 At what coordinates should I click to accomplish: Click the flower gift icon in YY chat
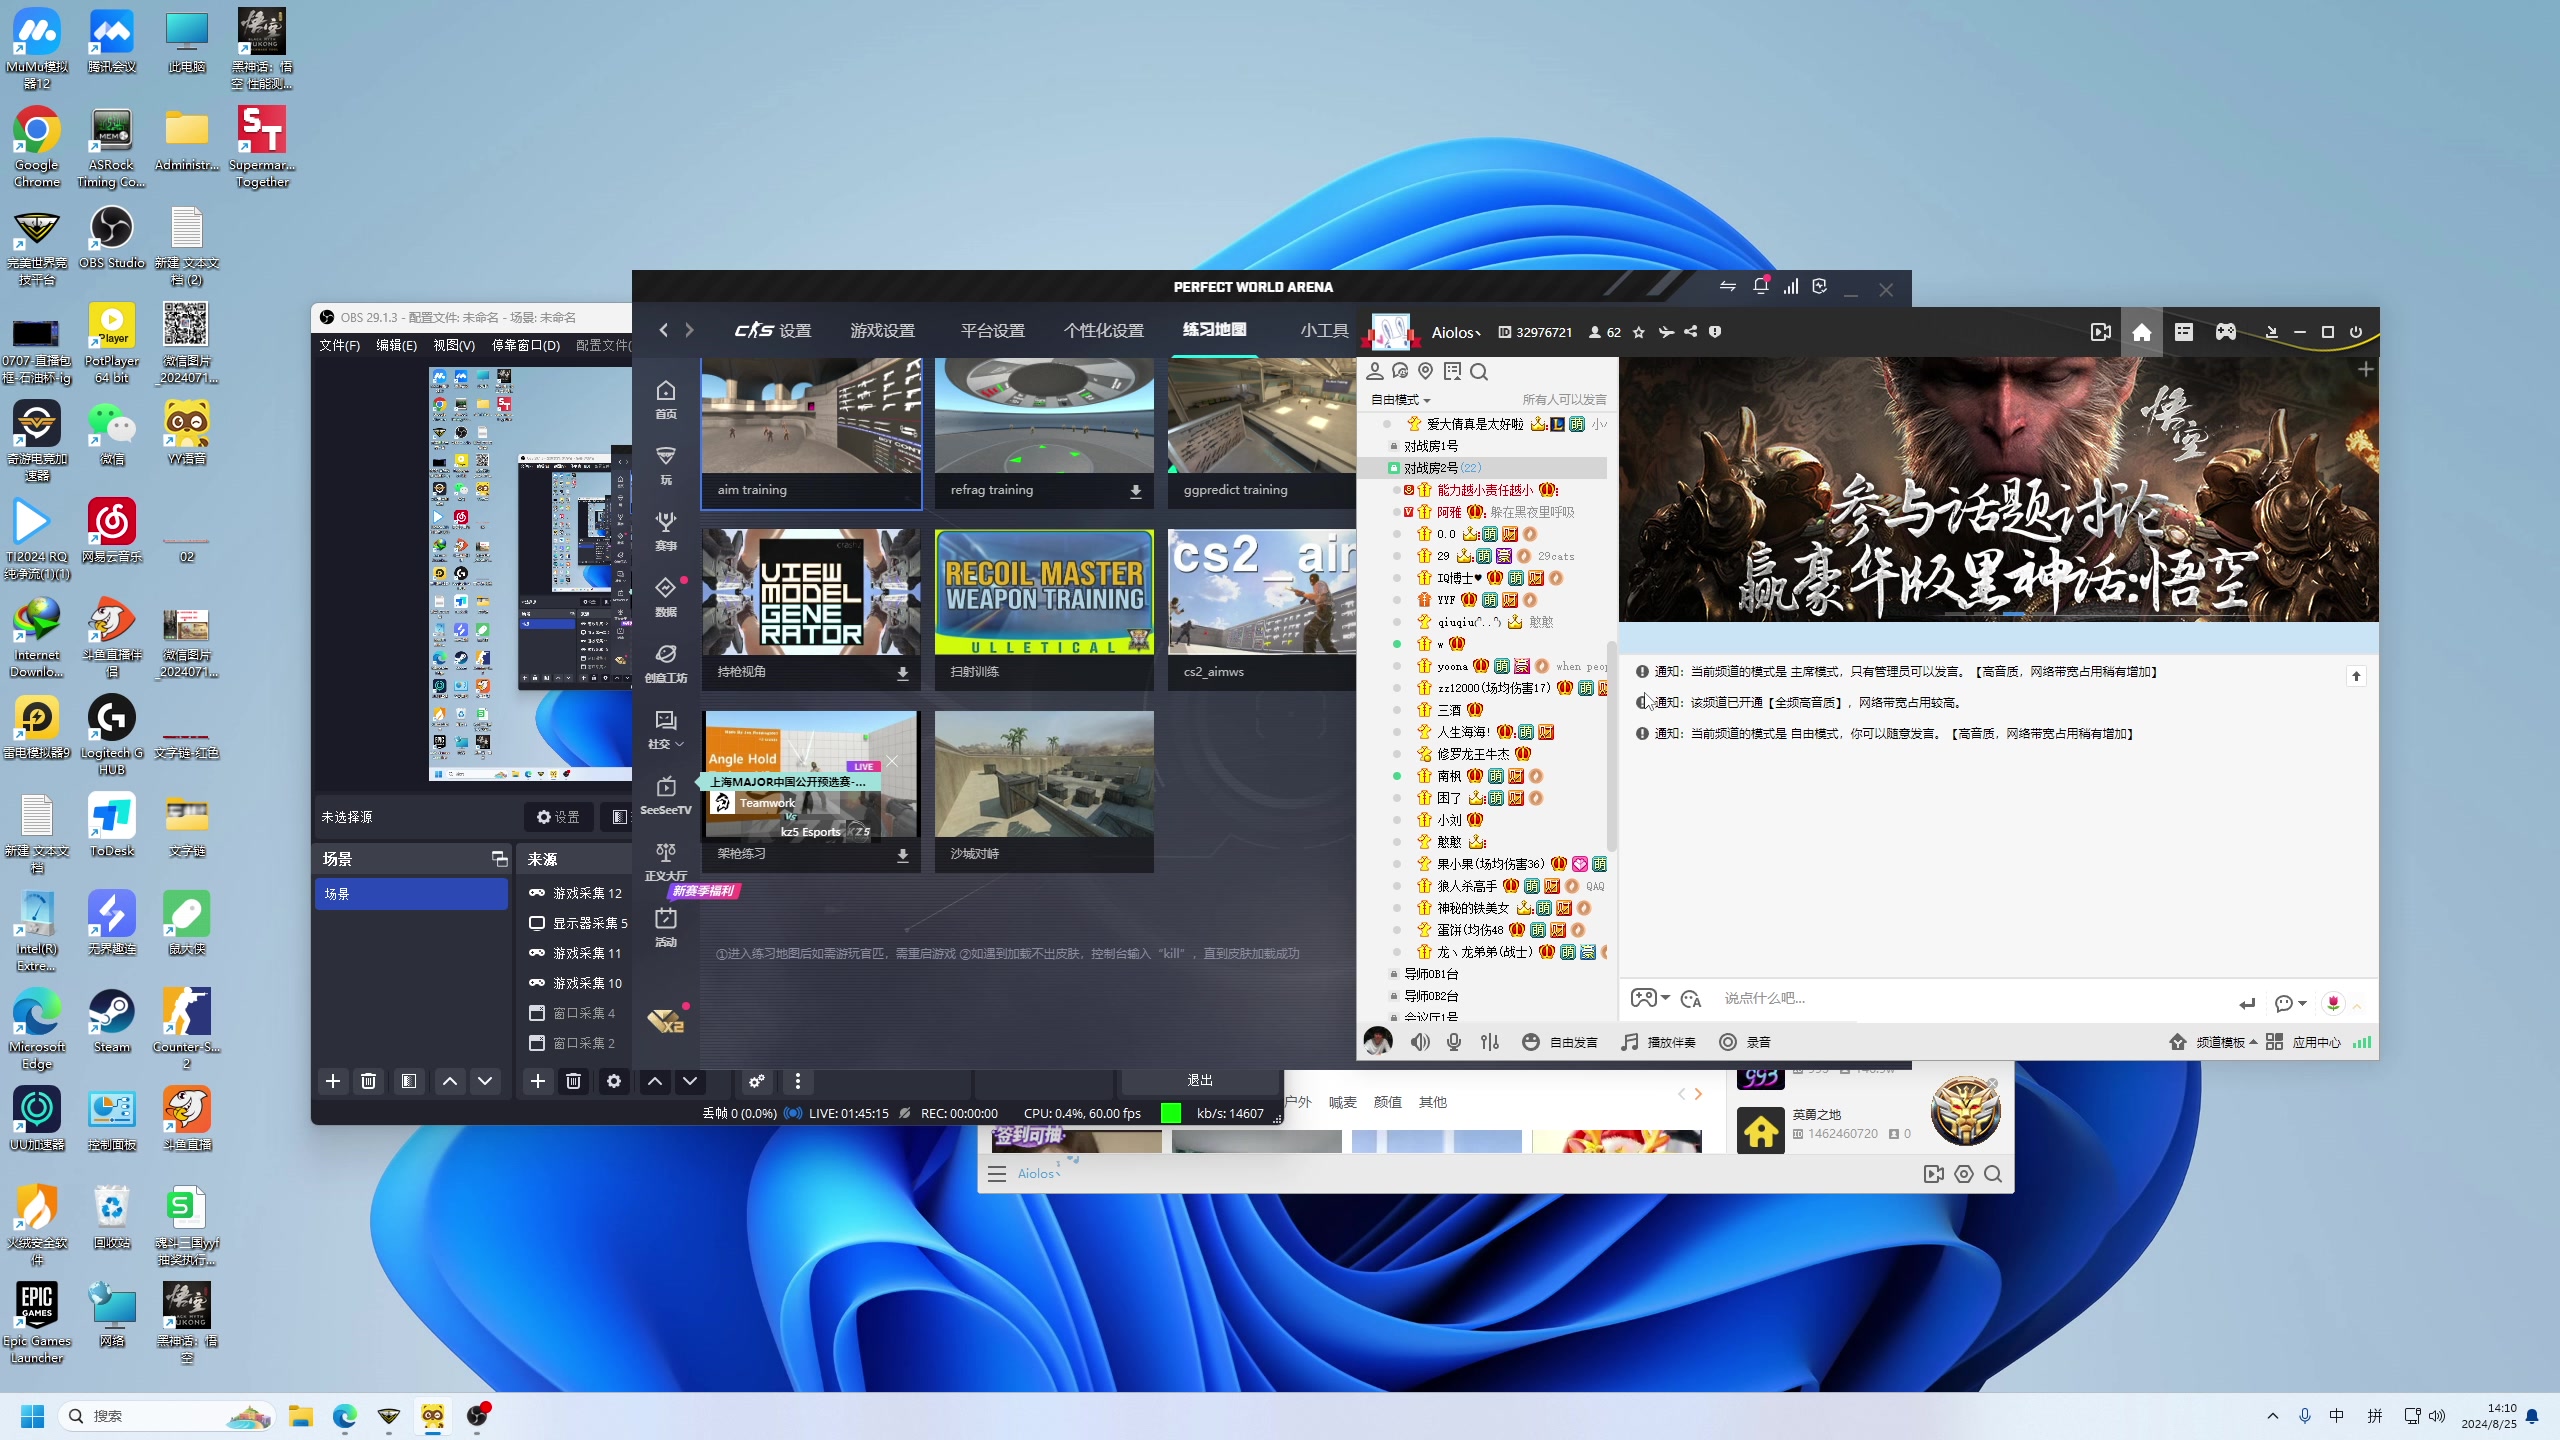(x=2333, y=1003)
